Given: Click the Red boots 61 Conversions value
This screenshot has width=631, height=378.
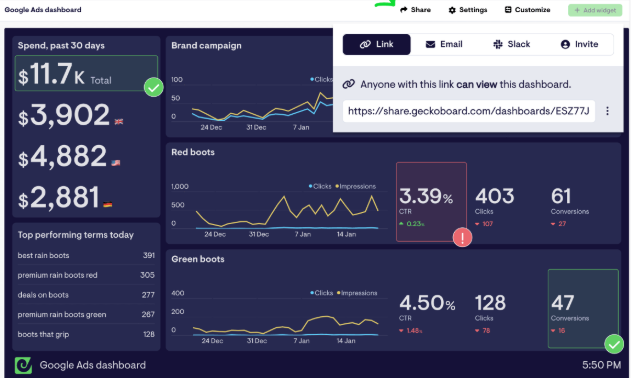Looking at the screenshot, I should [x=561, y=196].
